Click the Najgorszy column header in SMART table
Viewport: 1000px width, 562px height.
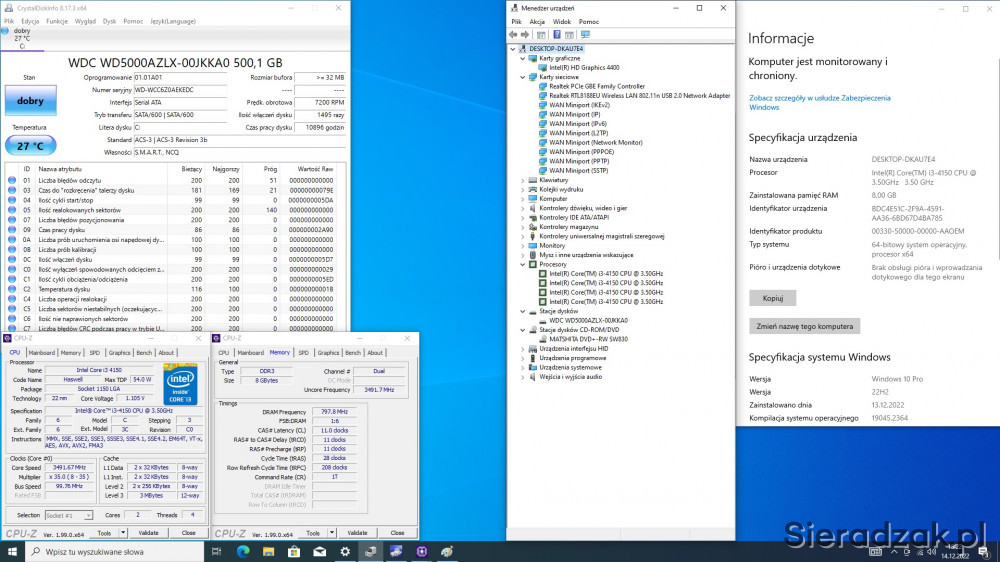(226, 169)
